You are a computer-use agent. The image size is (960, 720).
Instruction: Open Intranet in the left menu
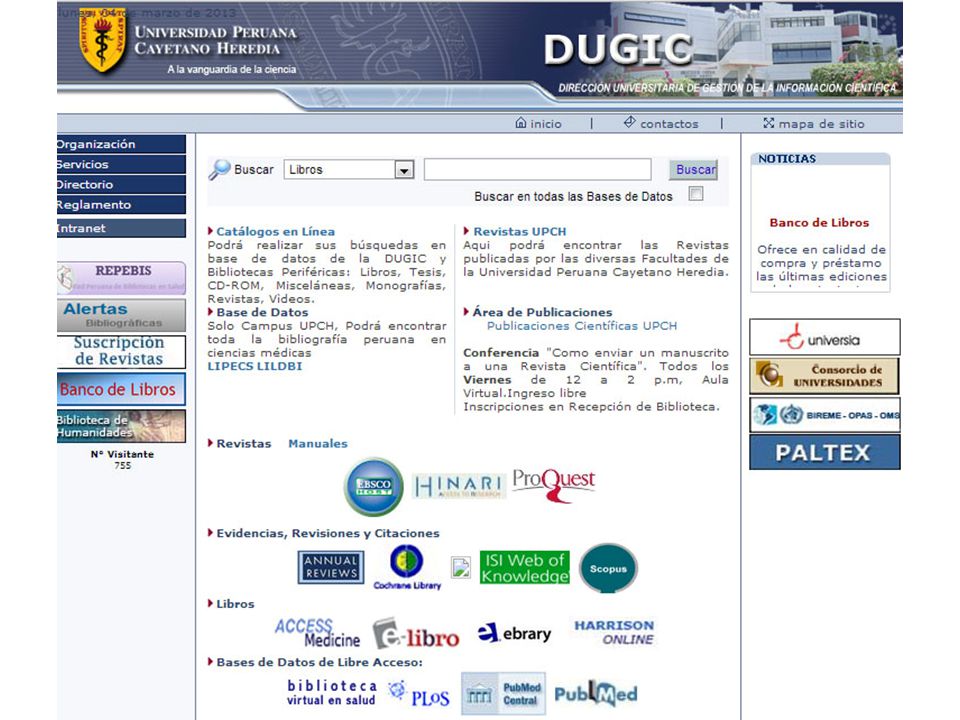121,228
